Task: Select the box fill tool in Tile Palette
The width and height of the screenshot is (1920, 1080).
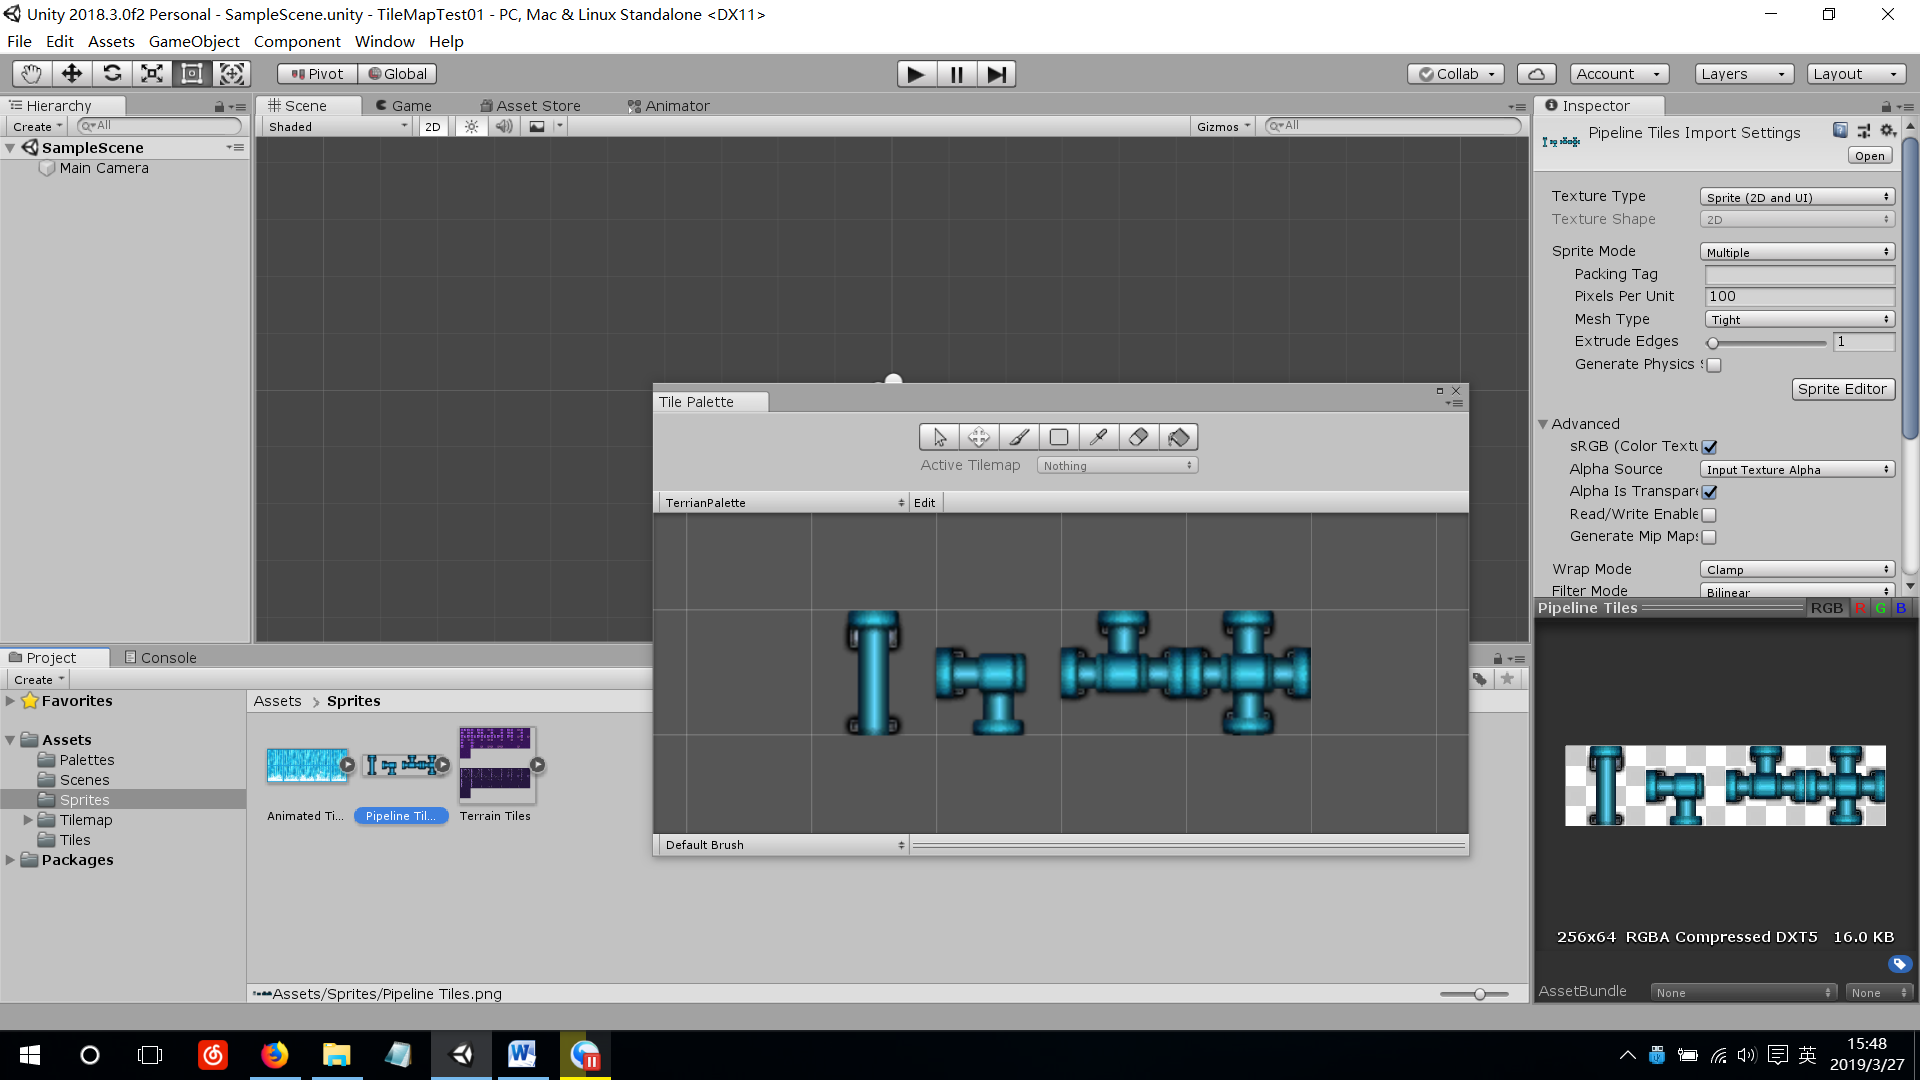Action: (x=1059, y=437)
